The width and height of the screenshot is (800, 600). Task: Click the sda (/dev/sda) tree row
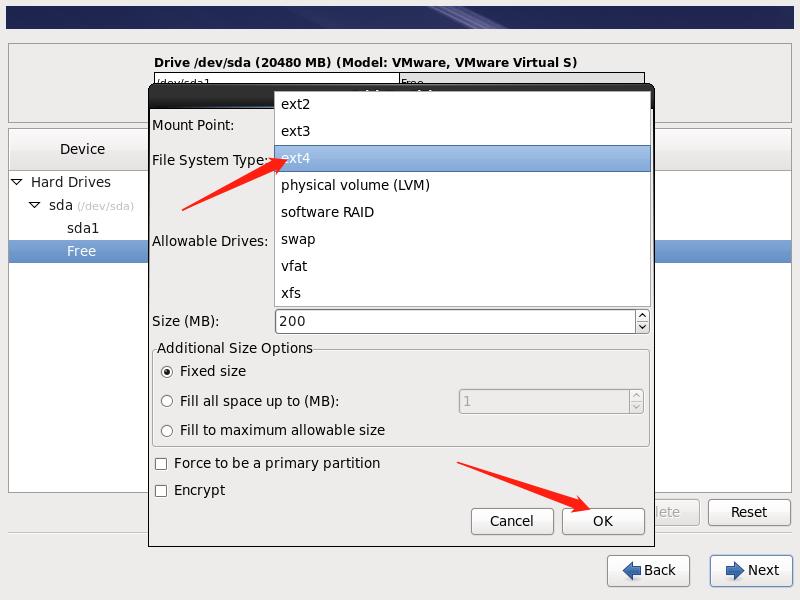point(78,206)
